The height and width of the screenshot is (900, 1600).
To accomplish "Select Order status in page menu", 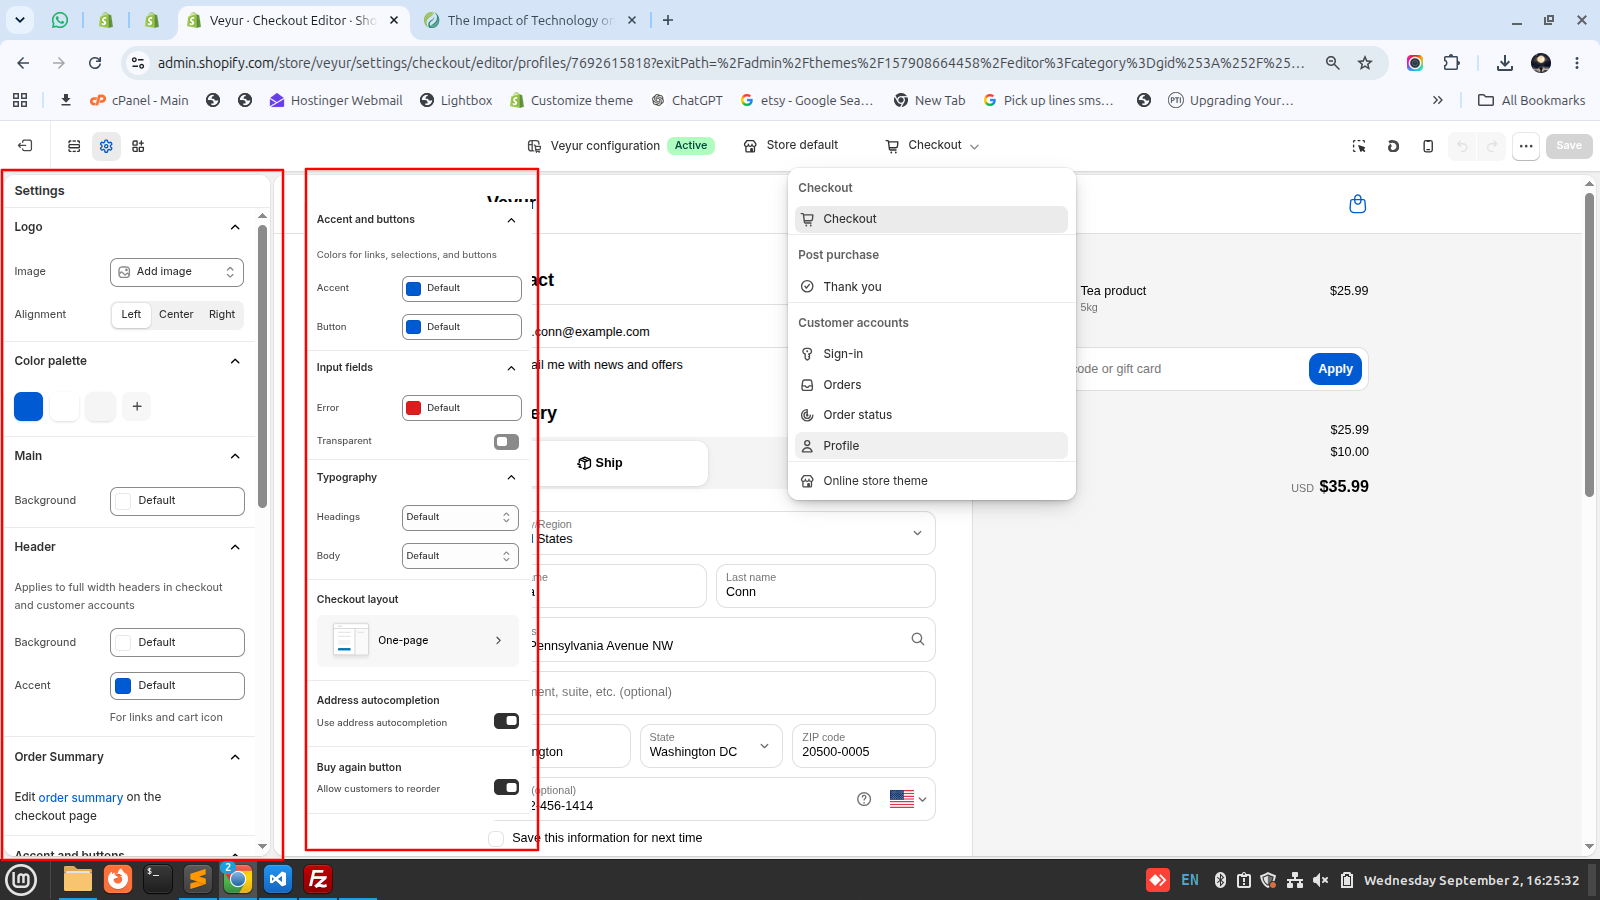I will (x=931, y=415).
